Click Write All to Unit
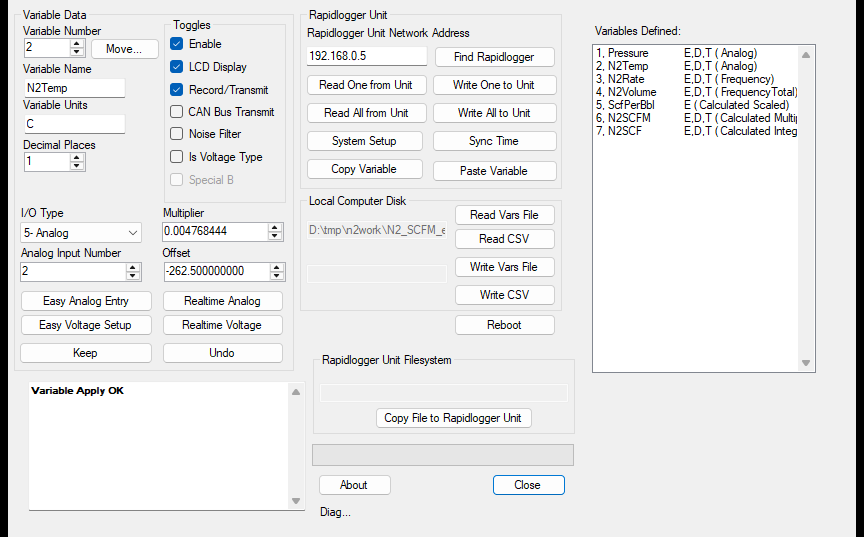This screenshot has width=864, height=537. coord(494,113)
